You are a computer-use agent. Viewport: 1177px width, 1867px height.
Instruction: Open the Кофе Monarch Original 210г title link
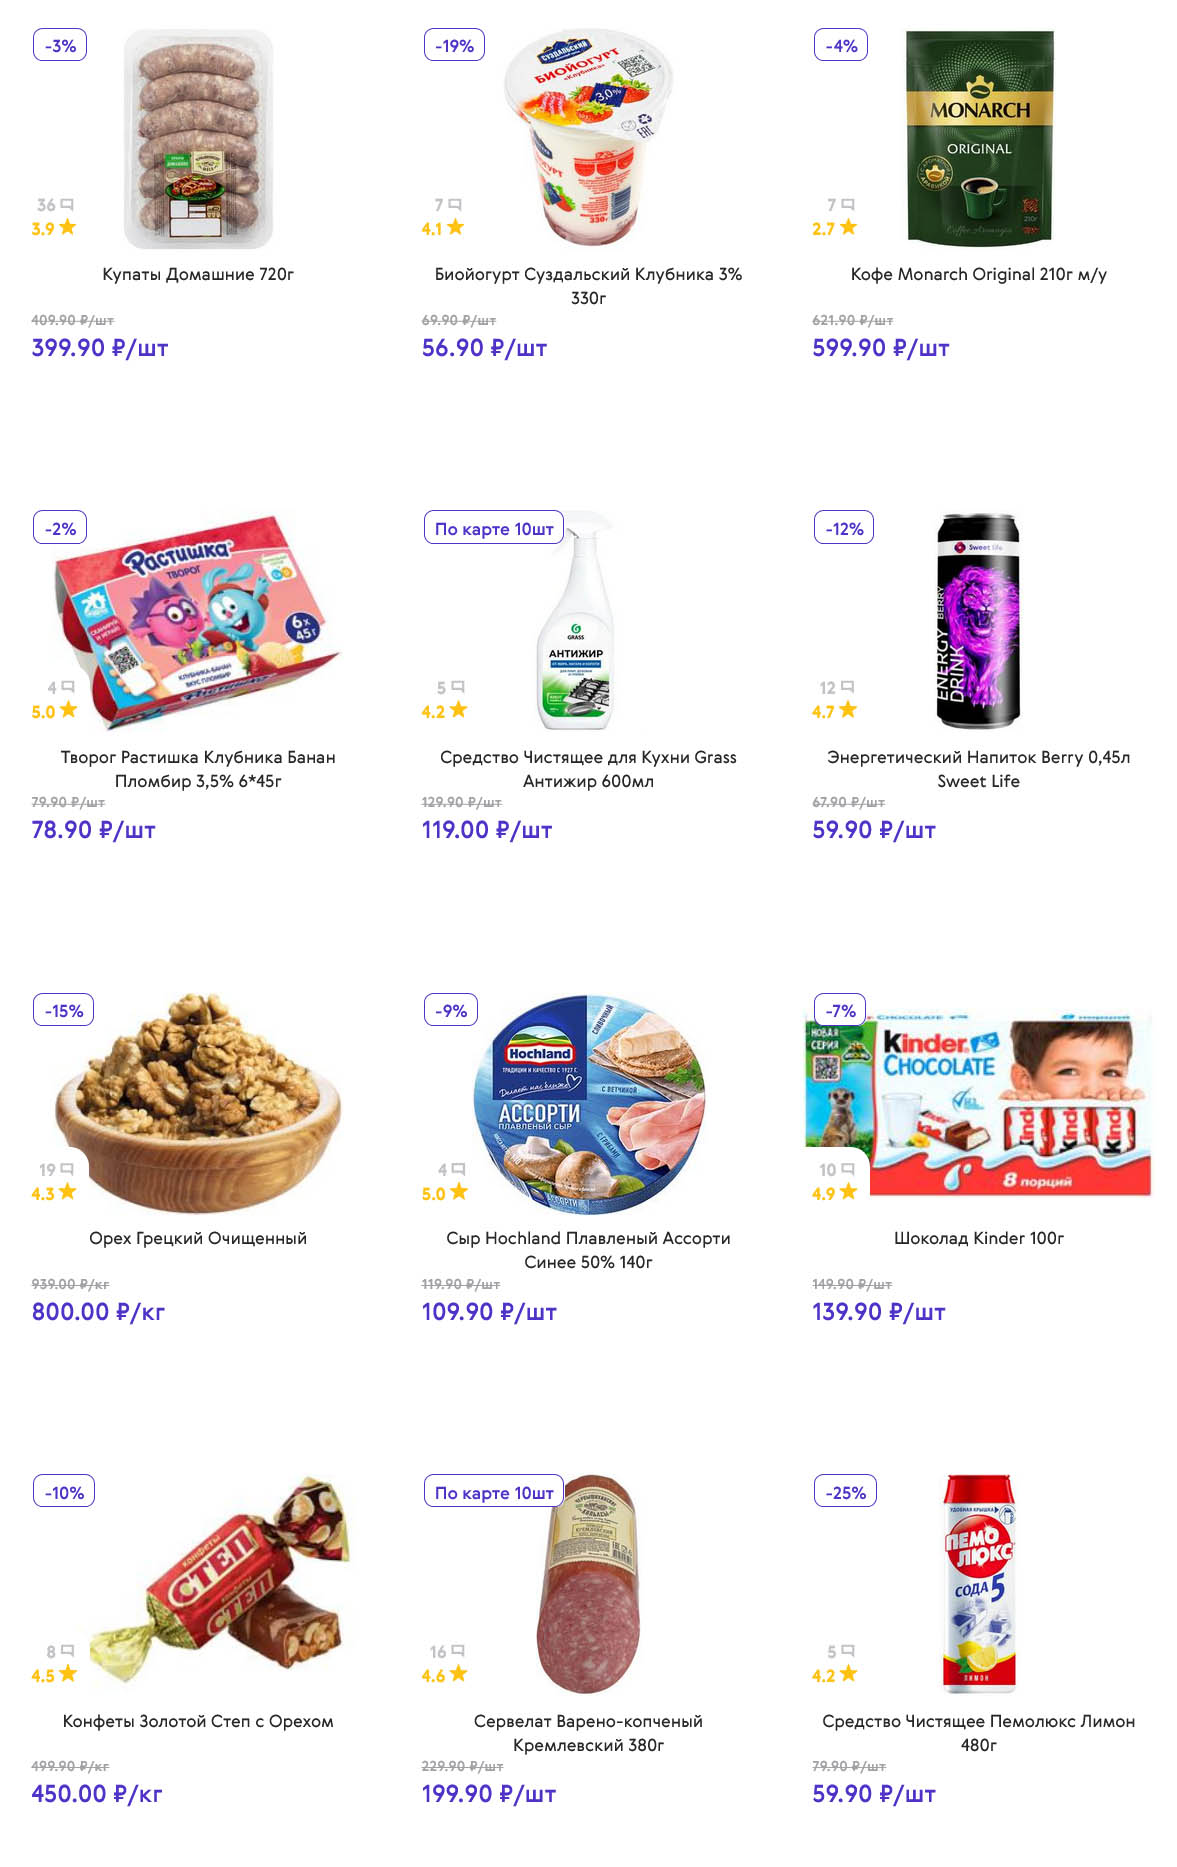point(978,274)
